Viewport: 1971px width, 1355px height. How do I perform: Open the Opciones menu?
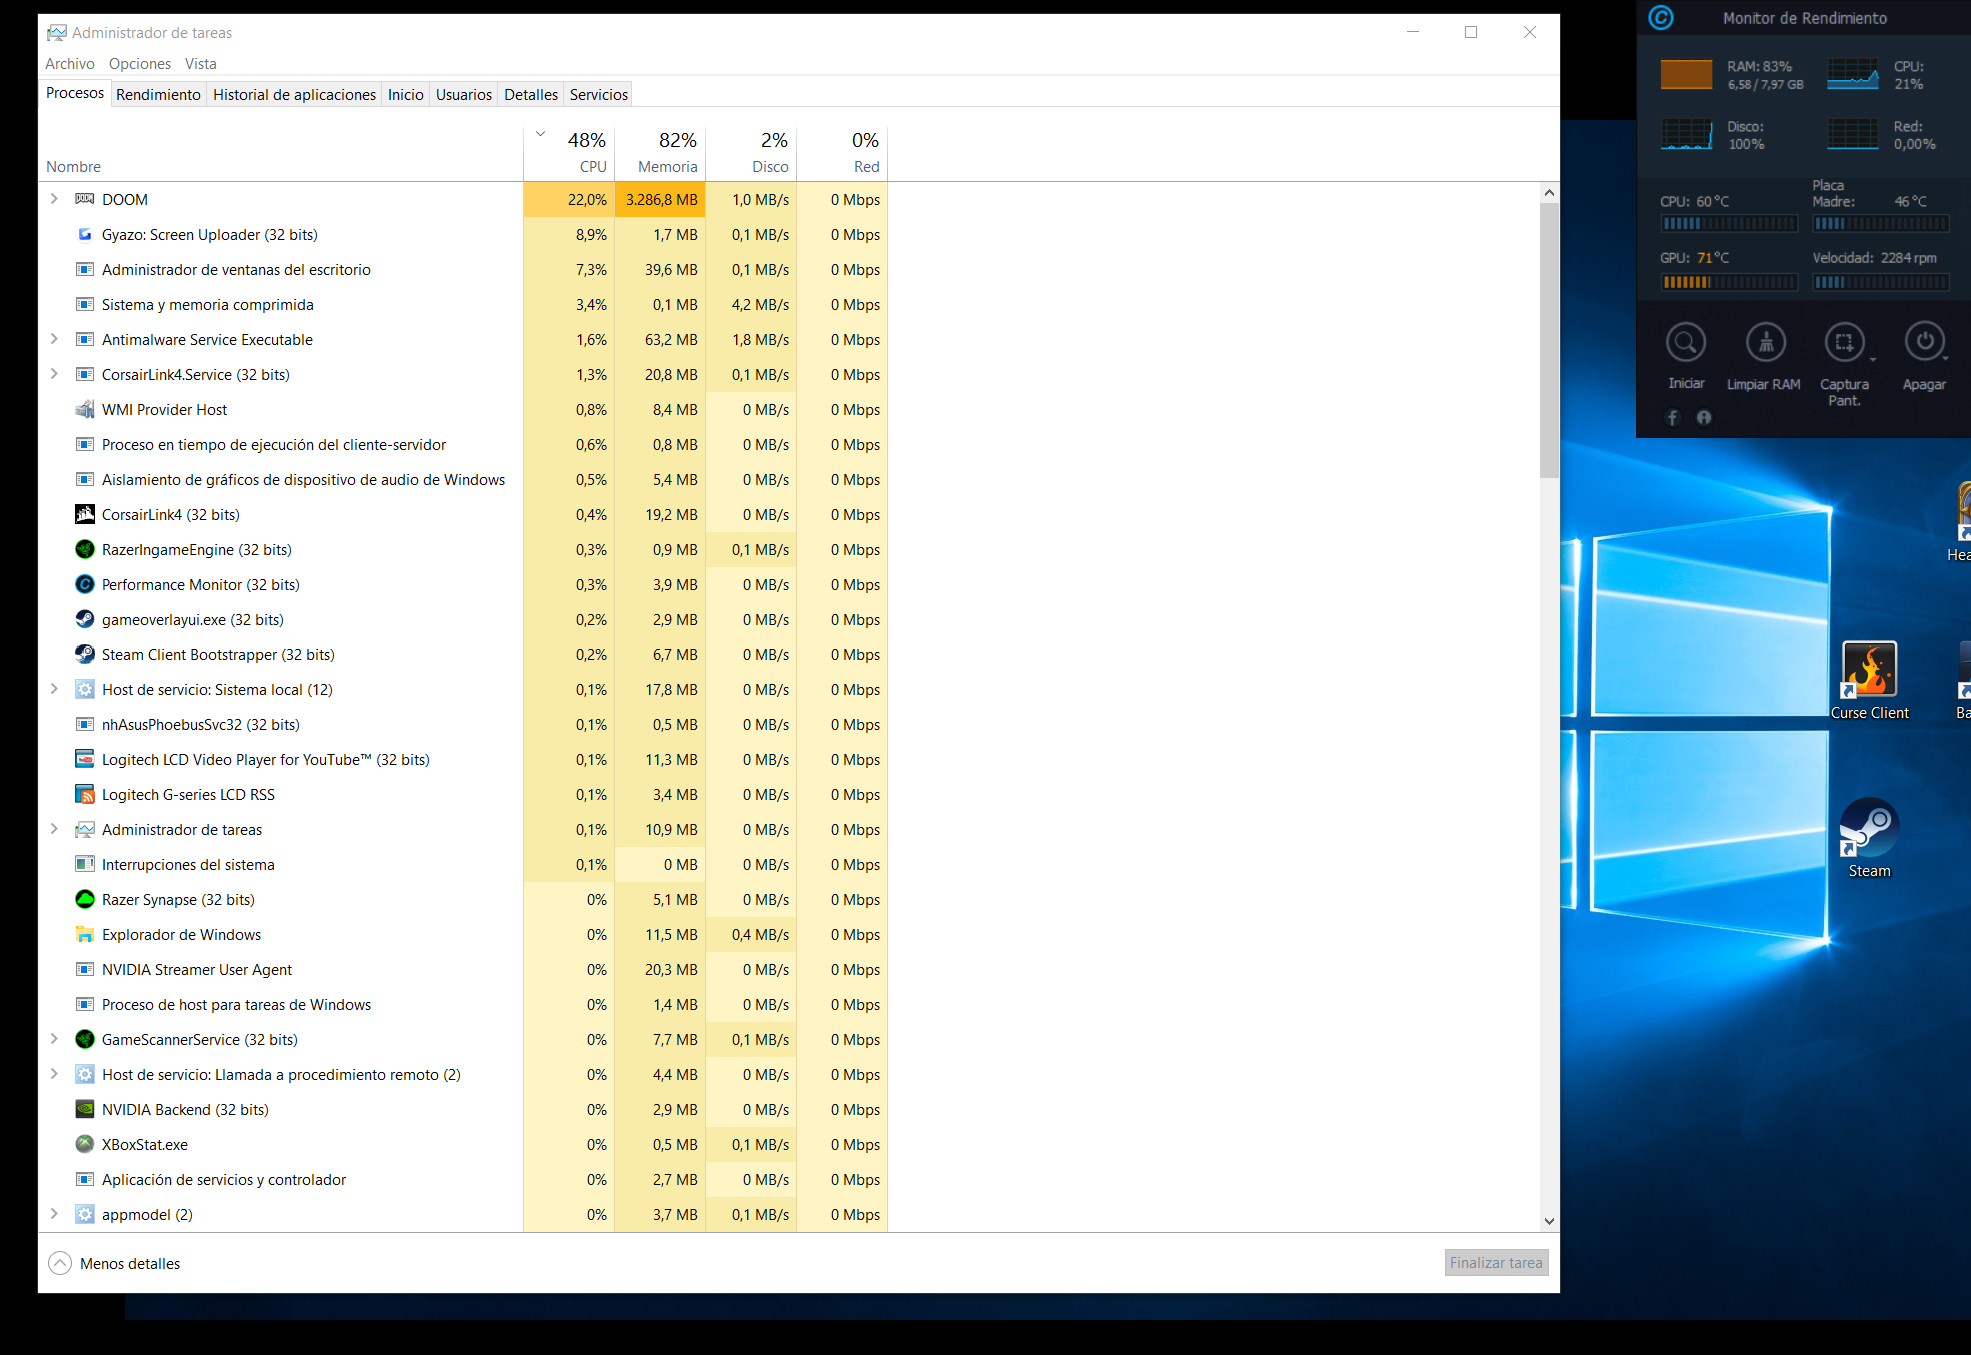pos(139,63)
